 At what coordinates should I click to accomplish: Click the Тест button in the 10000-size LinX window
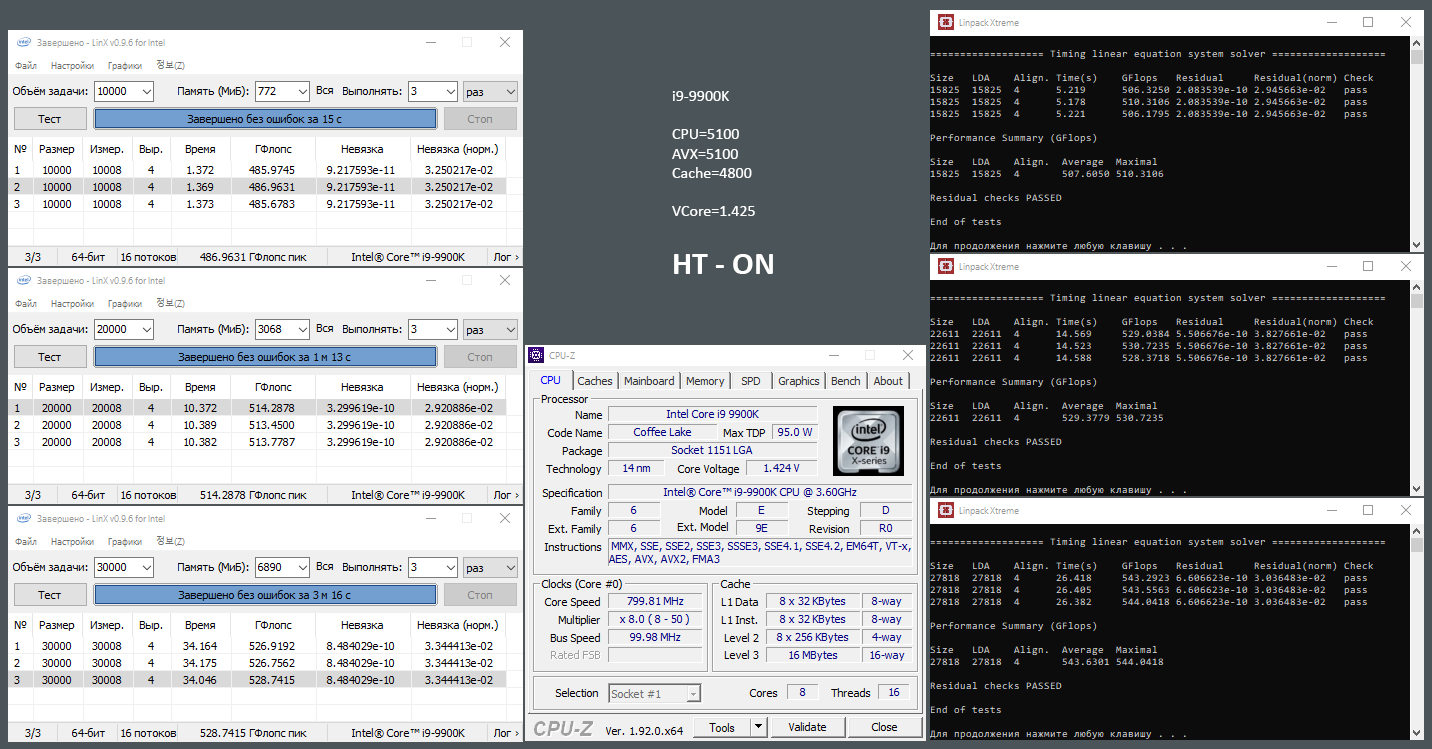[x=50, y=119]
